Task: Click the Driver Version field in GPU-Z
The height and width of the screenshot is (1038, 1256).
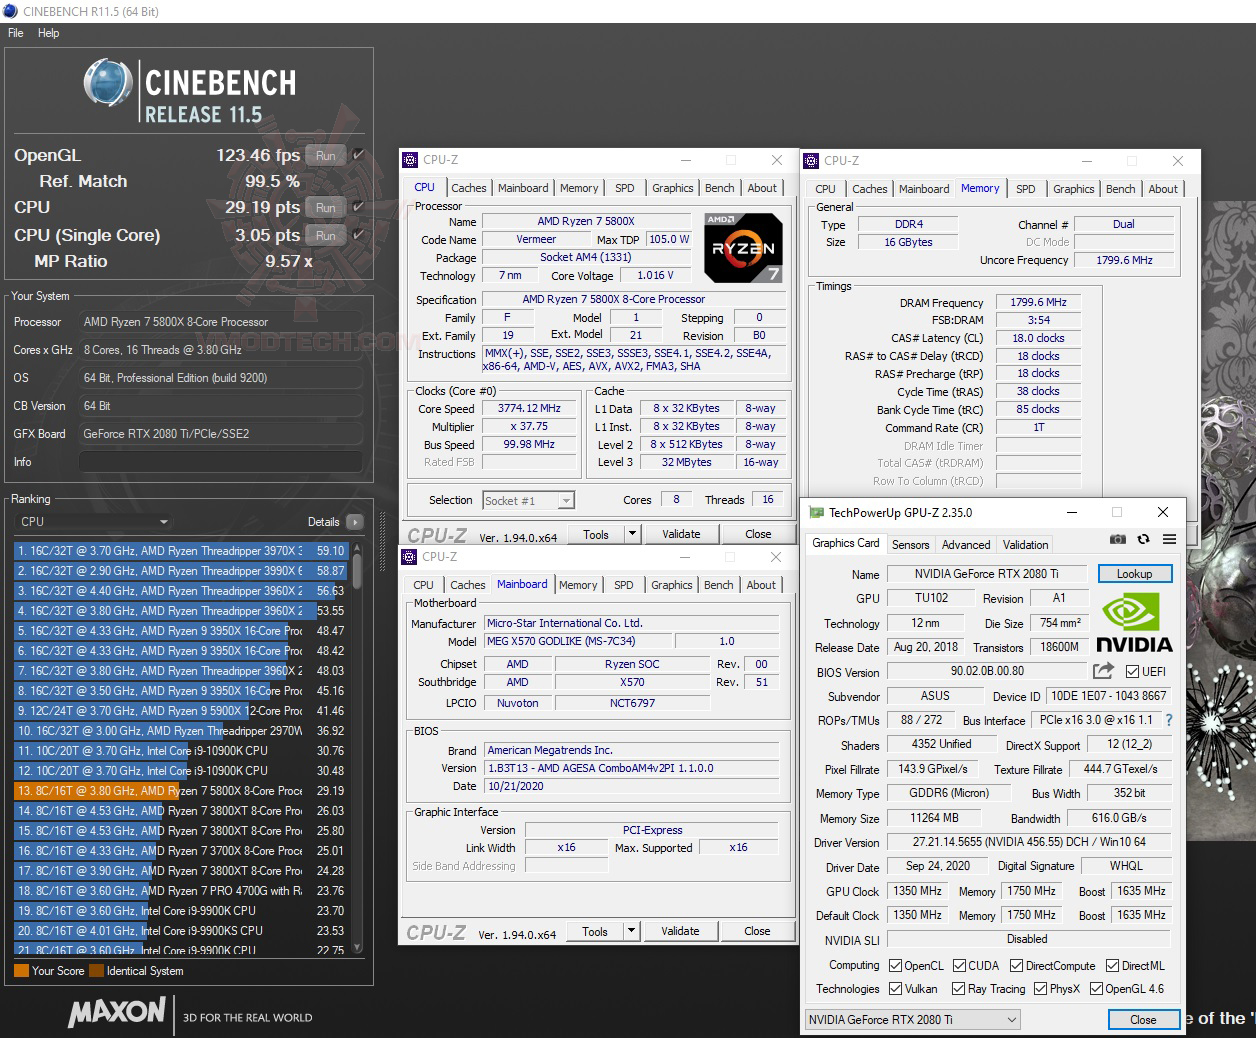Action: point(1029,843)
